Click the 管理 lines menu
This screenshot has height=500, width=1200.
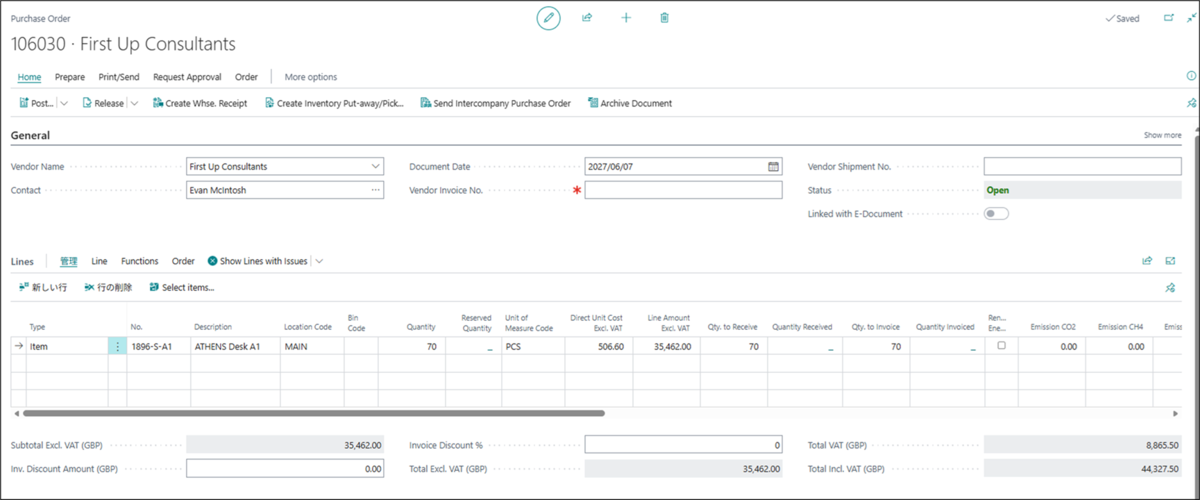(68, 261)
